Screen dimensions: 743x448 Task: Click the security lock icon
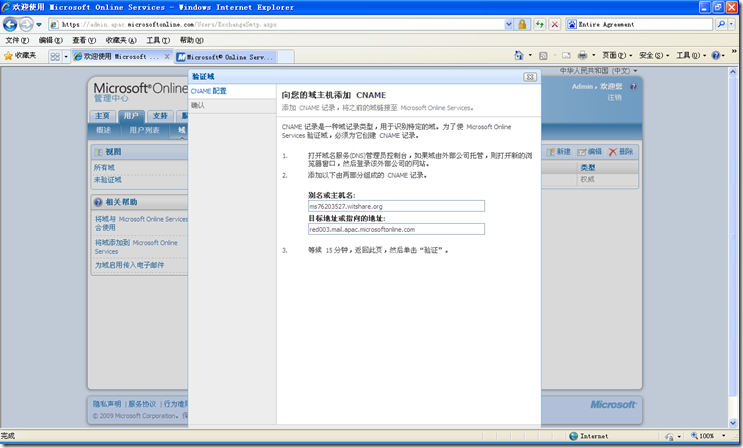(x=522, y=24)
